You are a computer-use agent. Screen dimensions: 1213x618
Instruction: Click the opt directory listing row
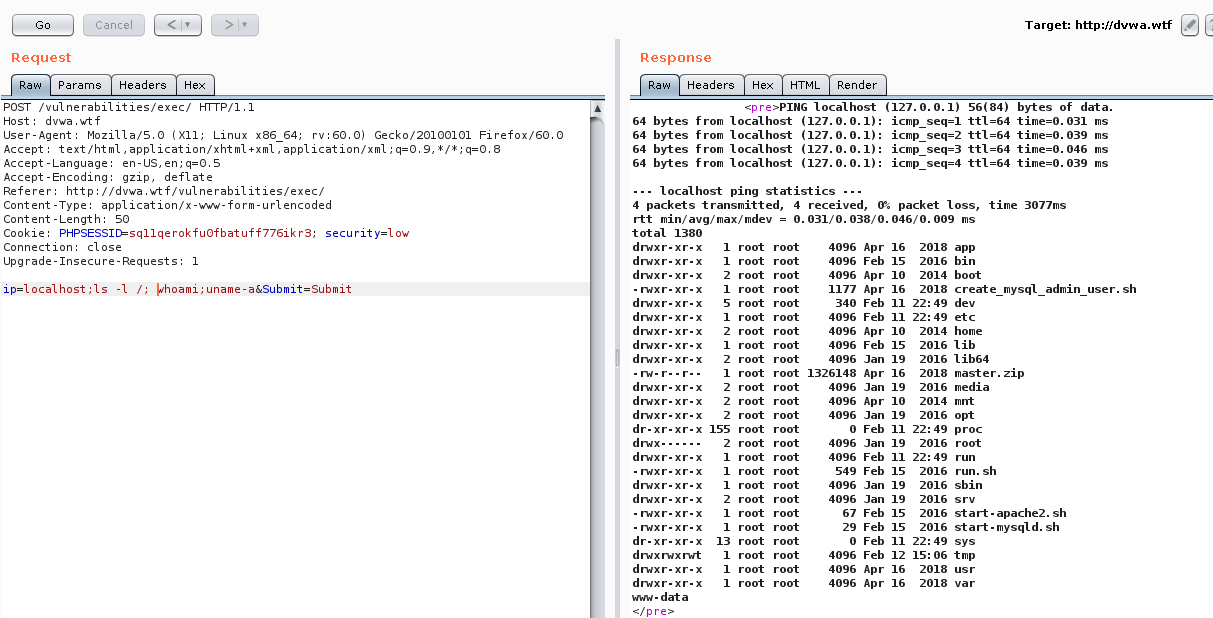pos(804,415)
